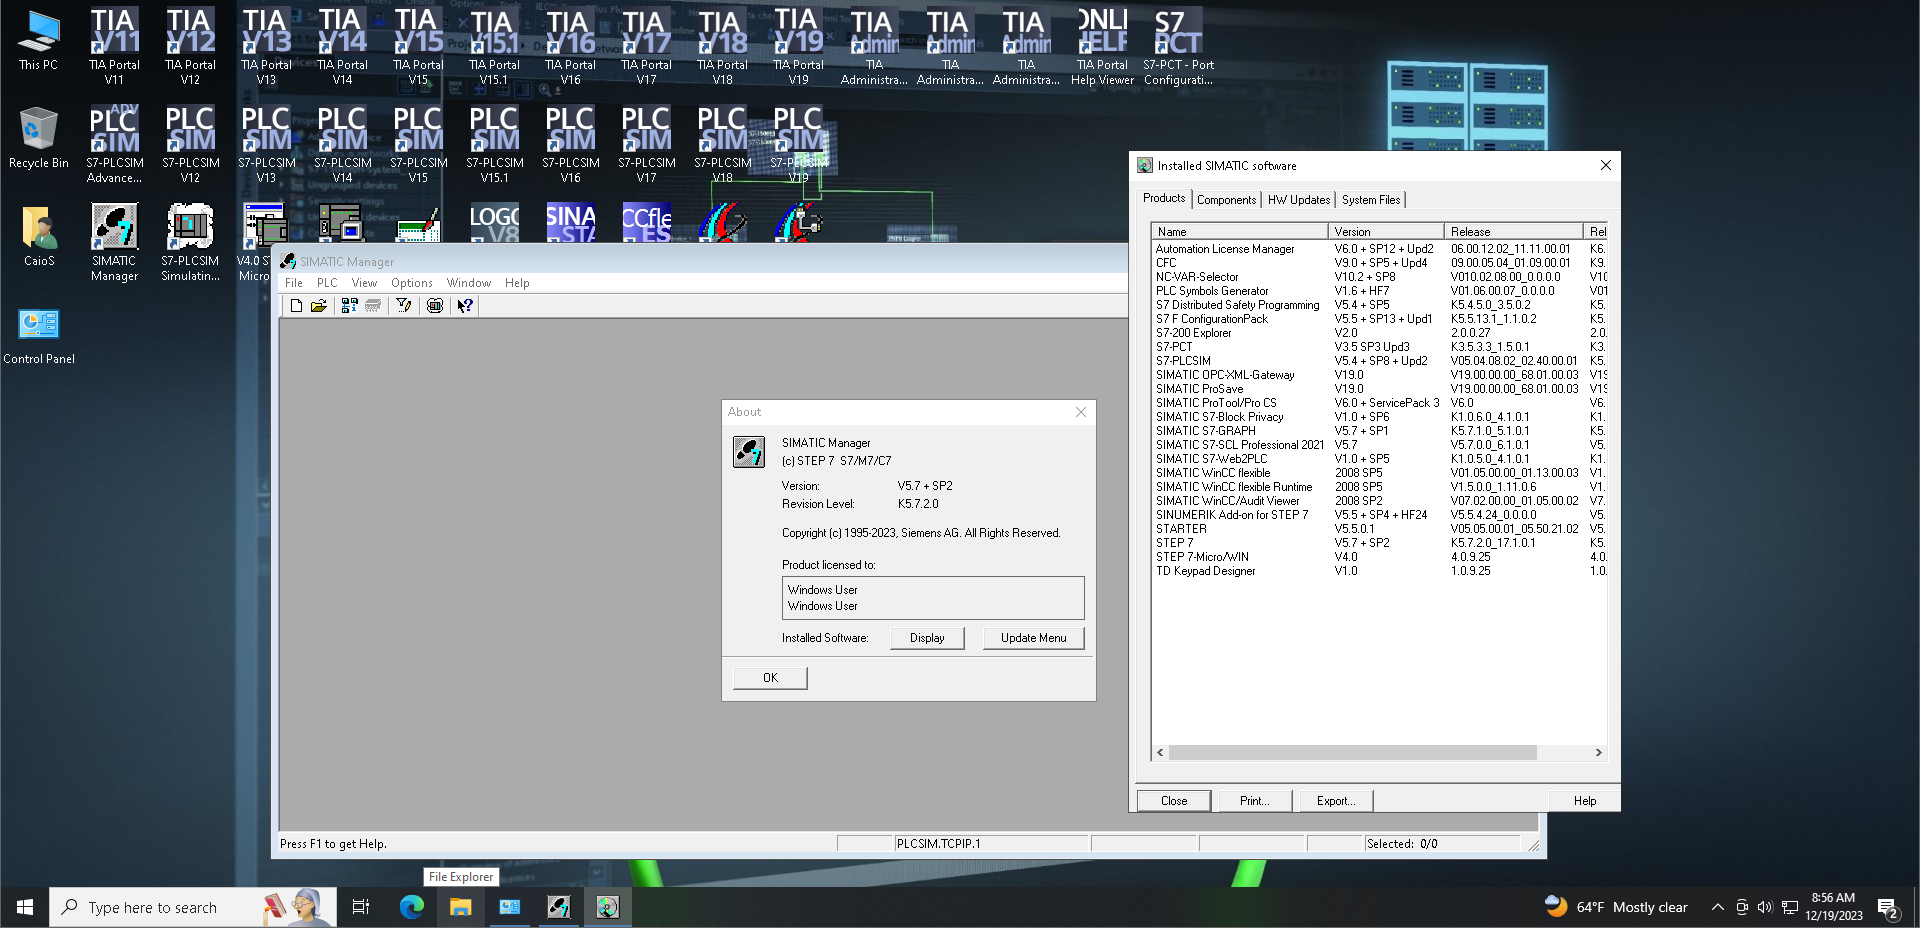Open the Options menu in SIMATIC Manager
Screen dimensions: 1920x928
[411, 283]
